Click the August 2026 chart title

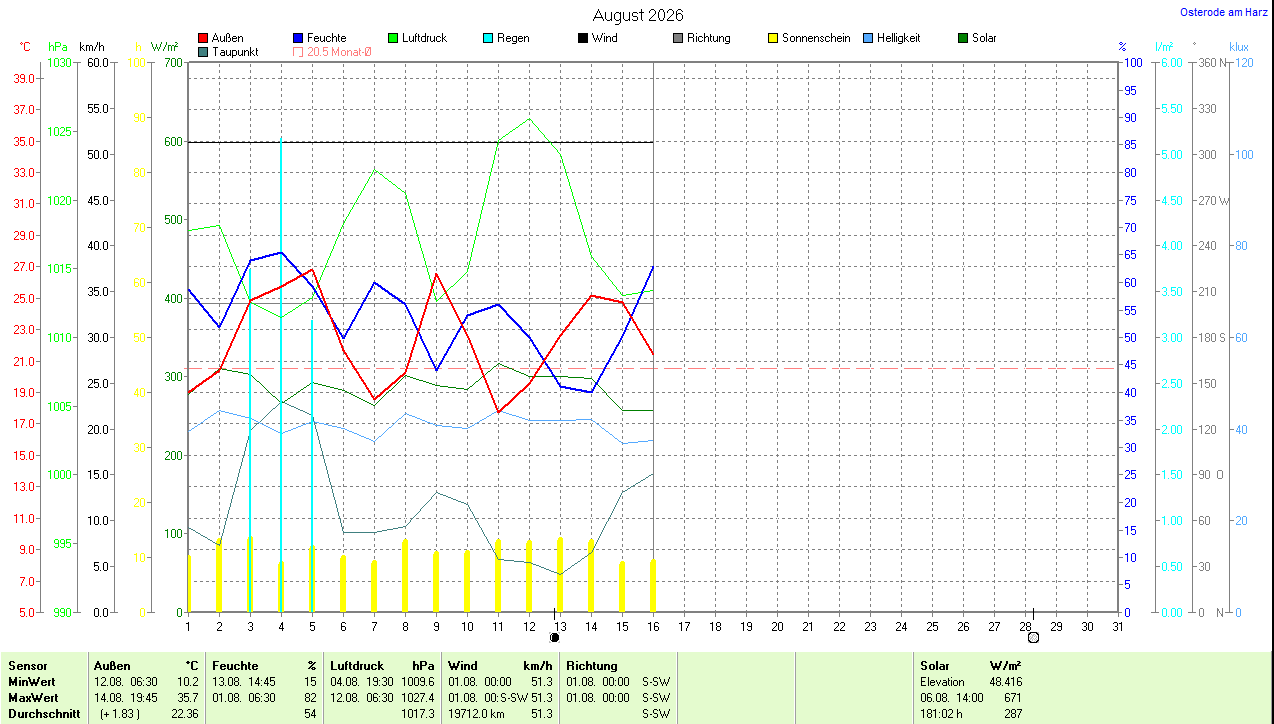pos(638,15)
